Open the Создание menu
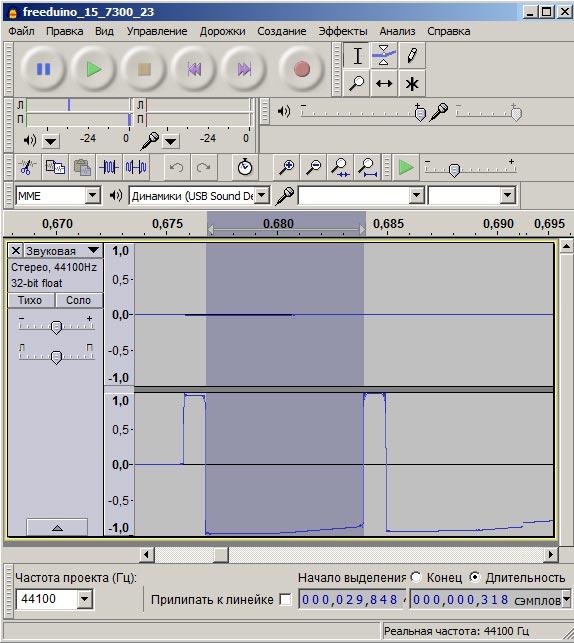Viewport: 574px width, 643px height. coord(282,31)
